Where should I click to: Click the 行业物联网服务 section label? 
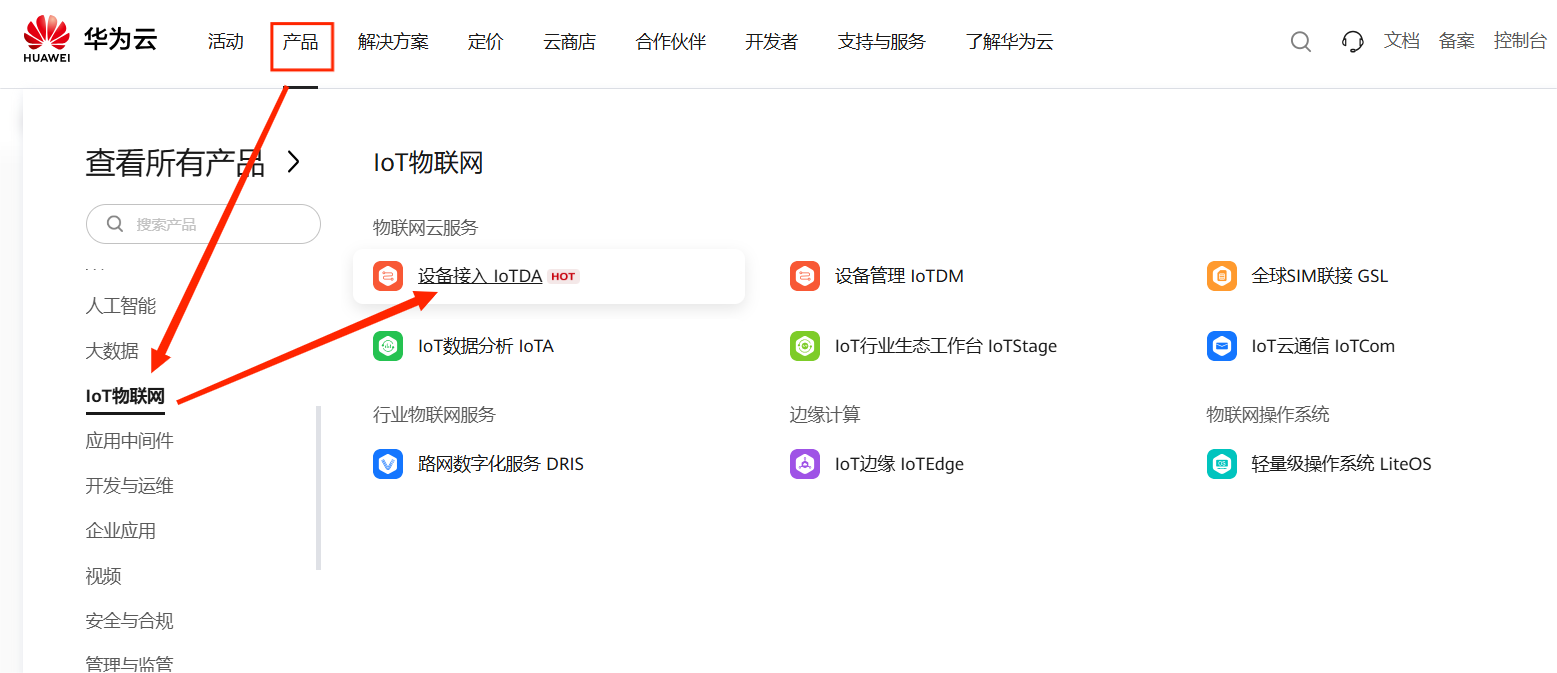click(434, 414)
